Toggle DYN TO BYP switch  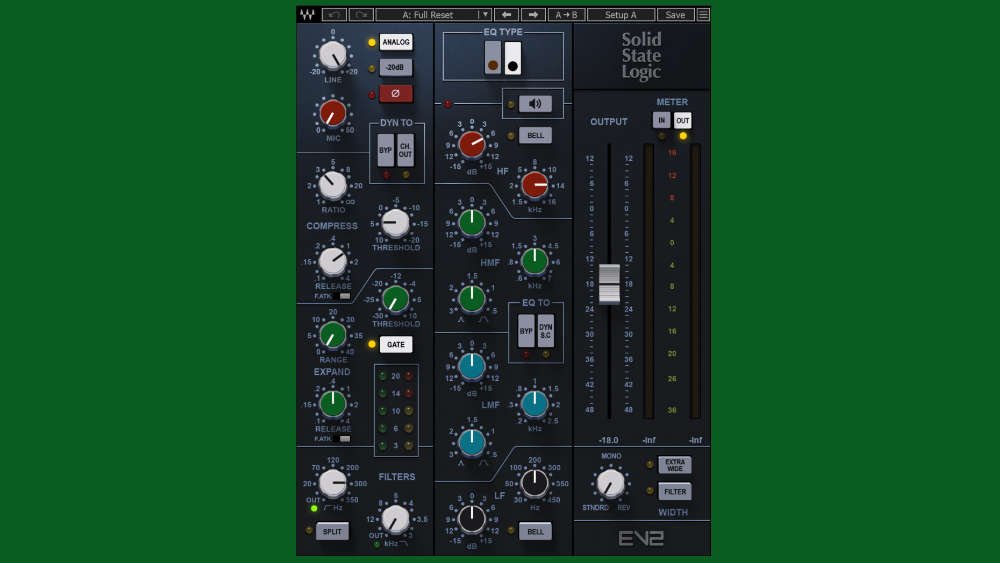pos(386,150)
